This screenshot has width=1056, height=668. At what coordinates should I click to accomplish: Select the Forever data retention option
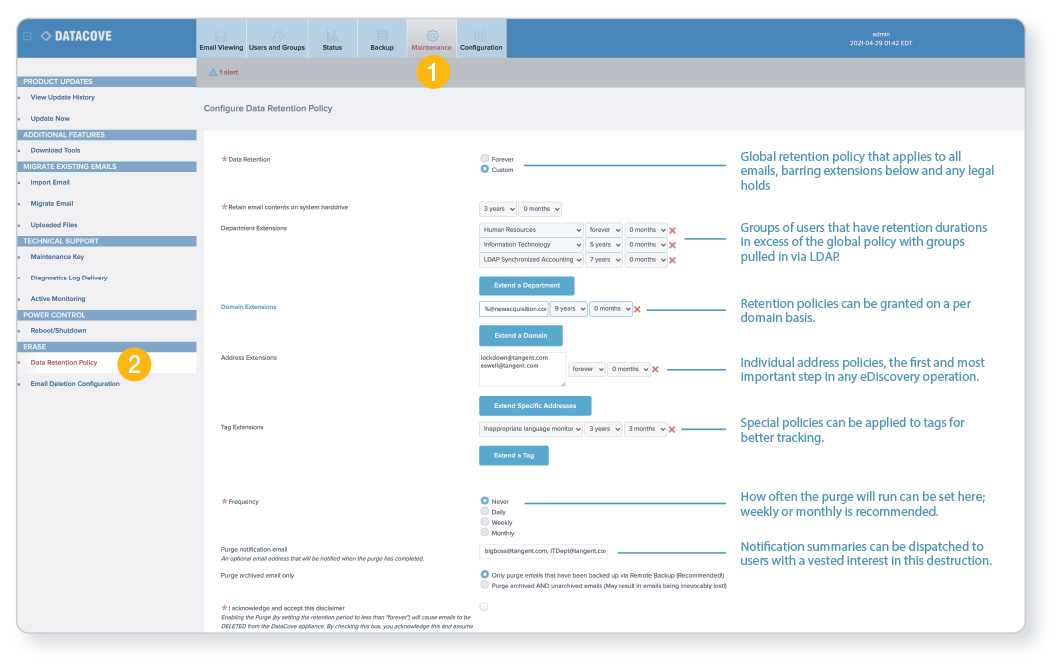tap(484, 158)
